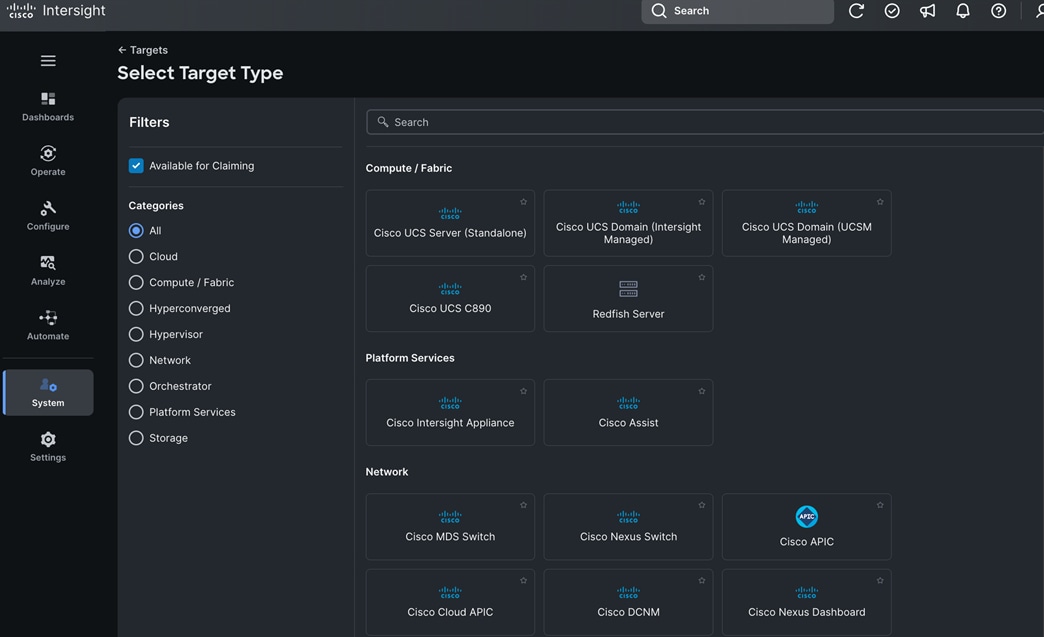Favorite Cisco UCS Domain (Intersight Managed) star
The image size is (1044, 637).
702,202
